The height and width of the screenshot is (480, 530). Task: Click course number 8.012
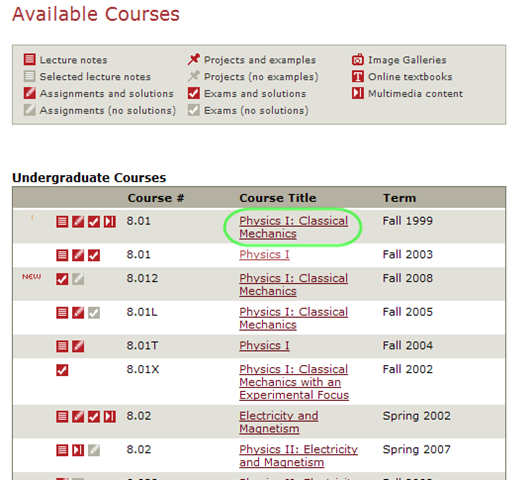(142, 278)
